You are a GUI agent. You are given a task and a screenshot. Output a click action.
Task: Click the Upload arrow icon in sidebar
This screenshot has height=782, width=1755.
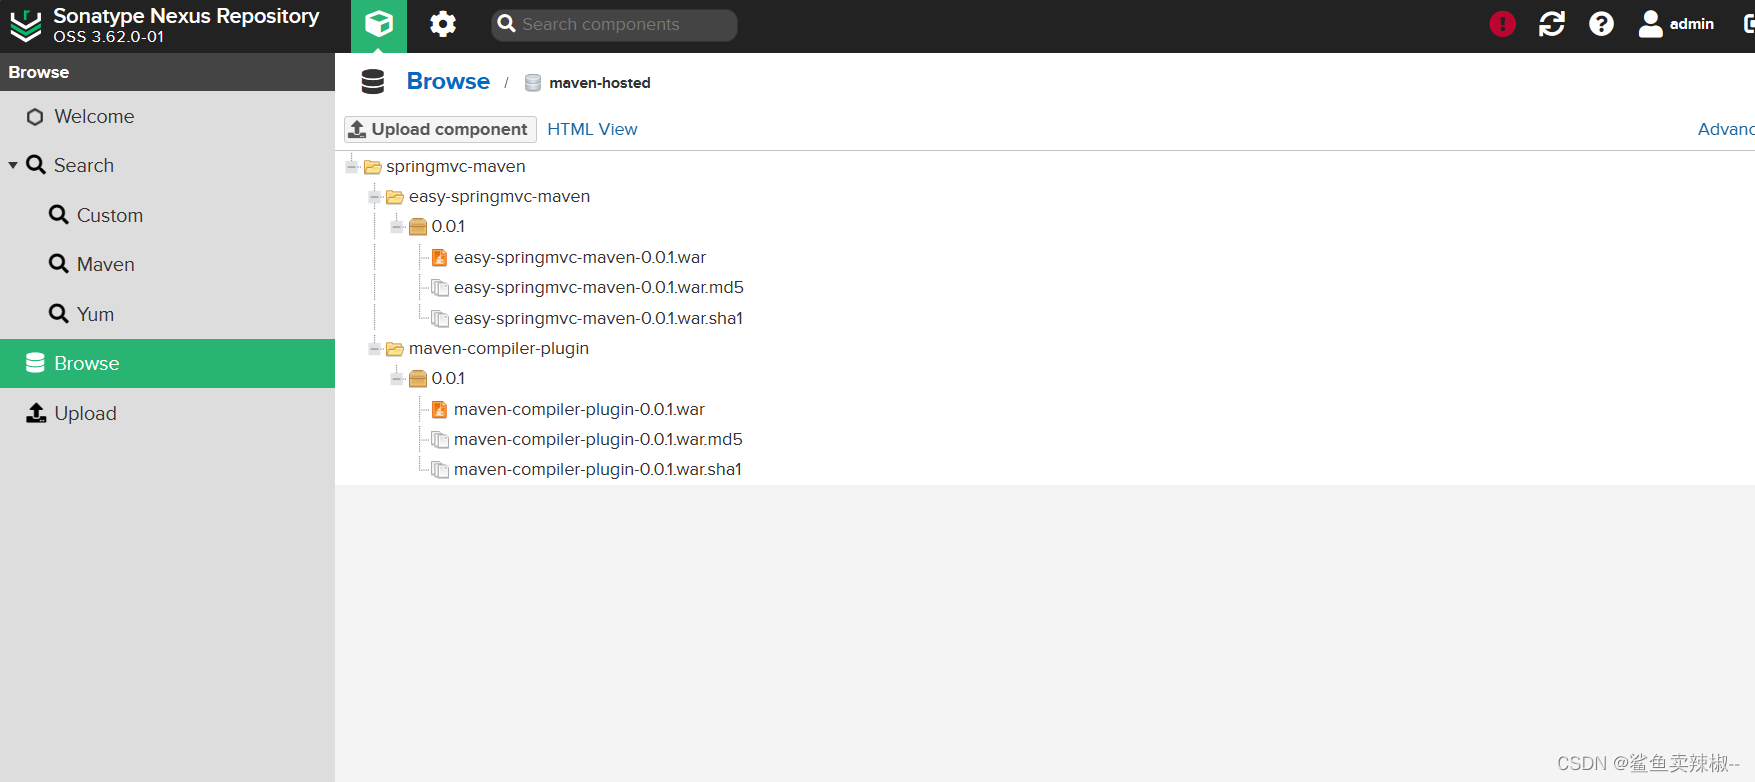36,413
